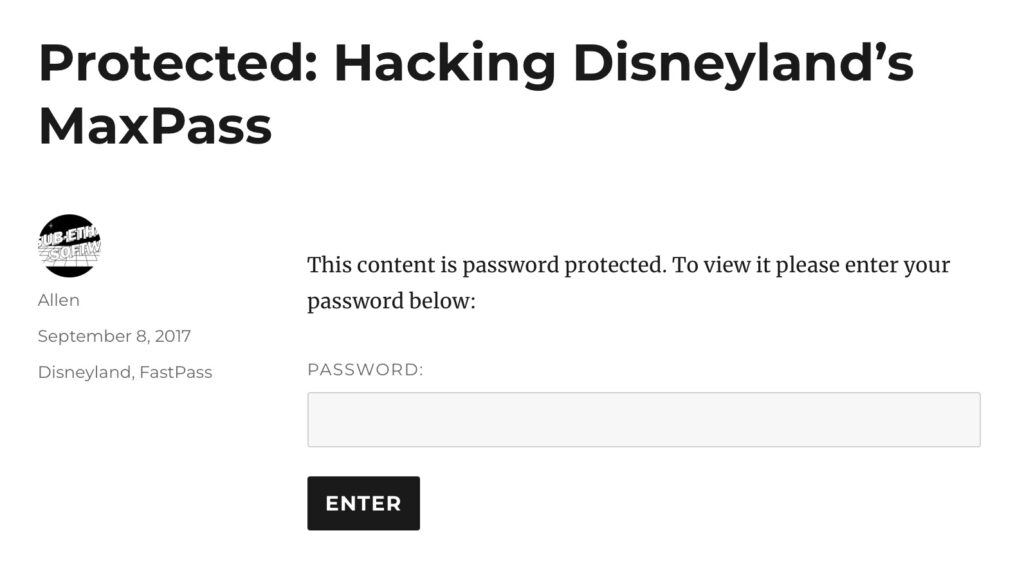Click the September 8, 2017 date link

tap(114, 336)
